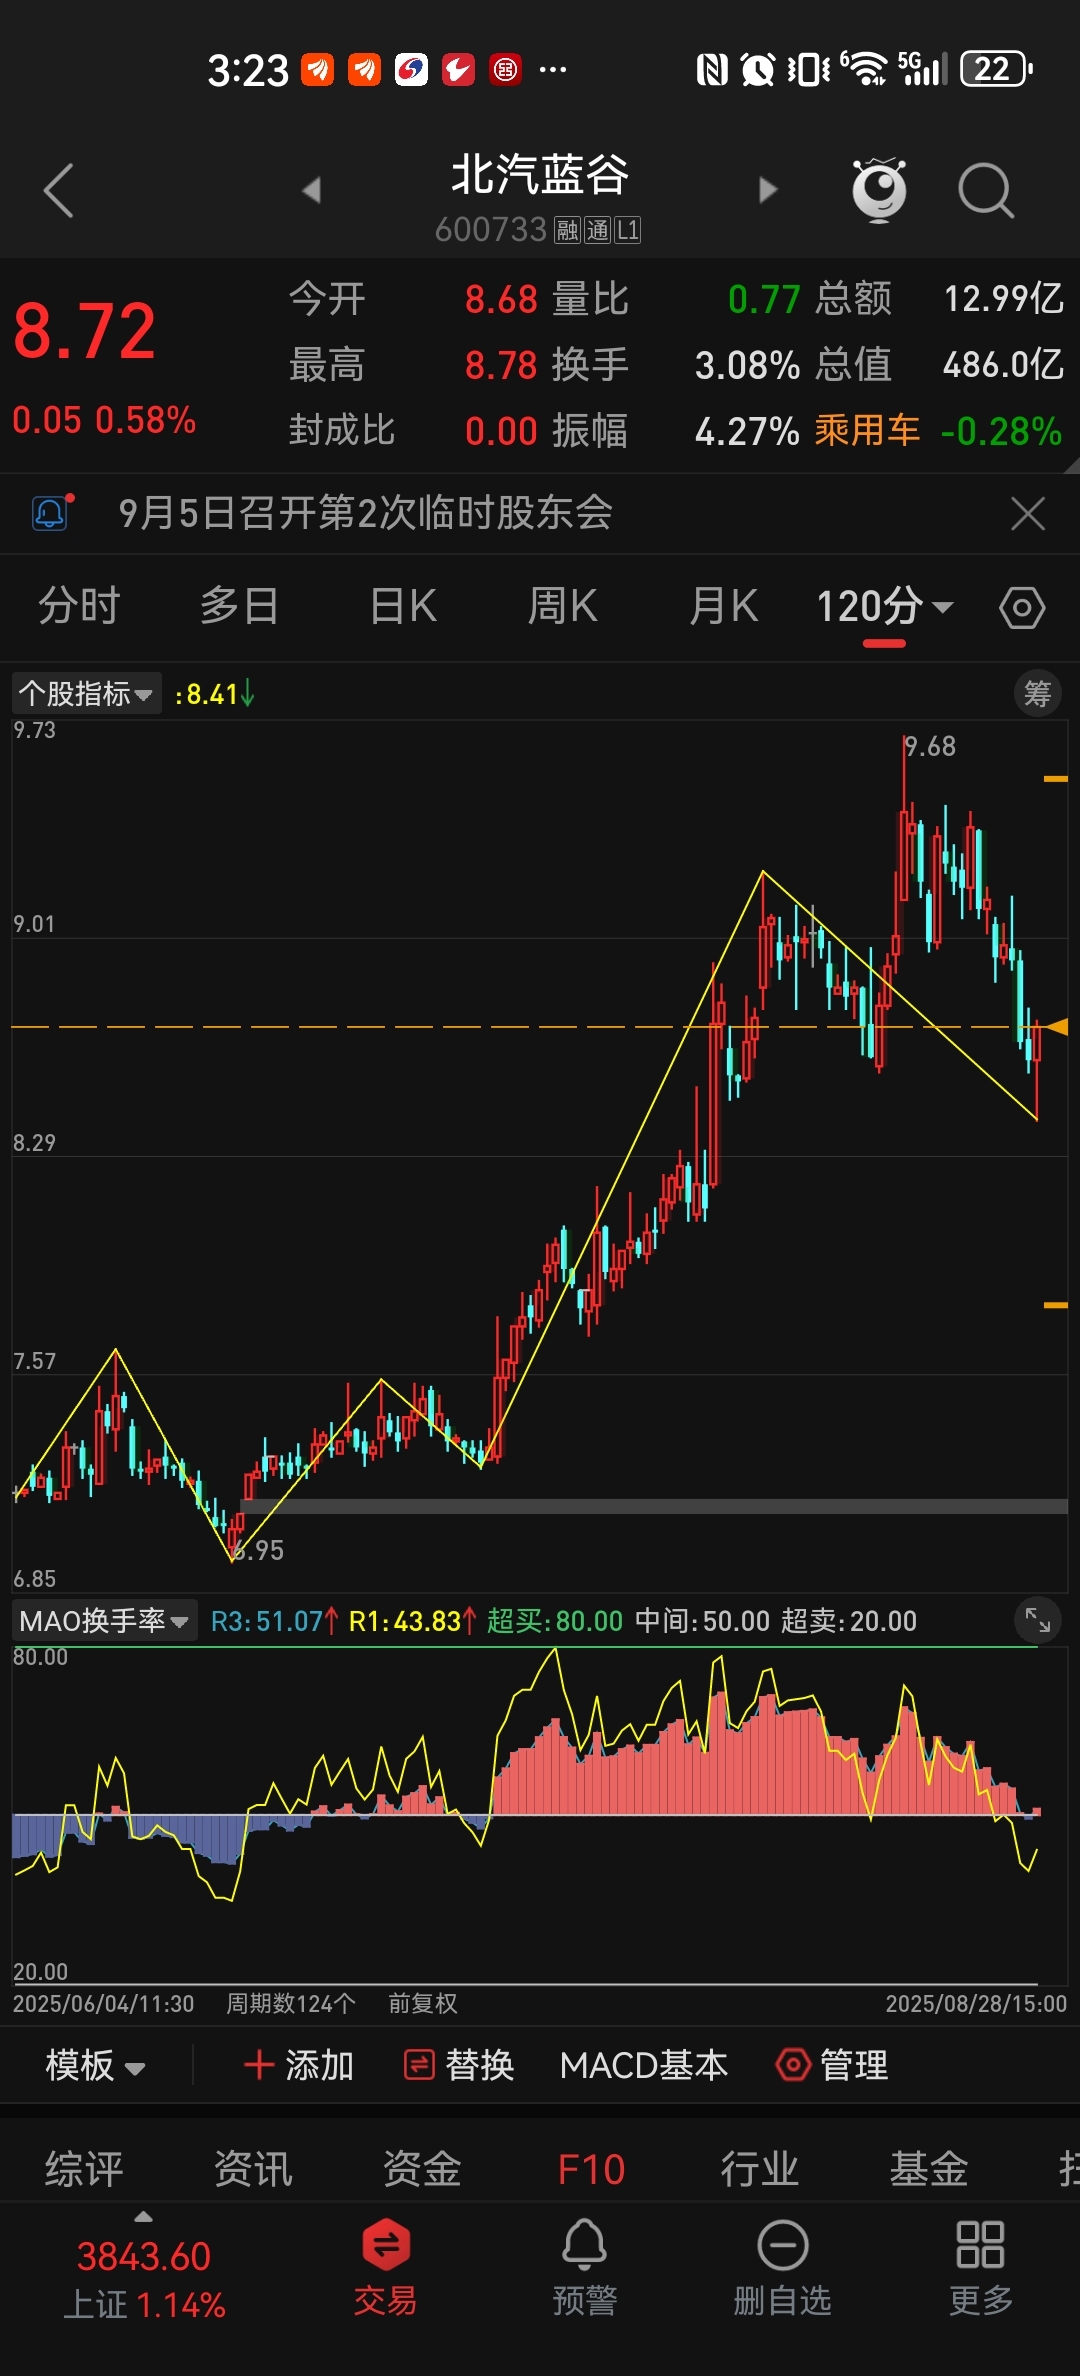Tap the 替换 replace indicator button
1080x2376 pixels.
coord(459,2065)
